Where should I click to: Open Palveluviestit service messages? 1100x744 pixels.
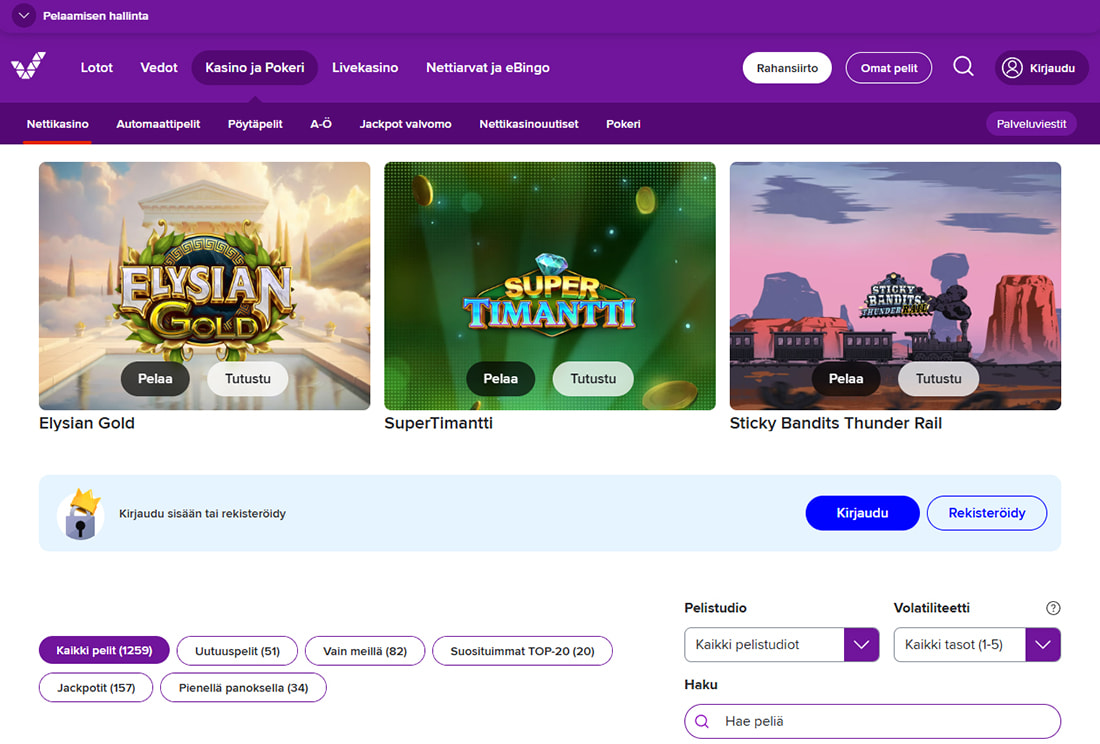1031,124
